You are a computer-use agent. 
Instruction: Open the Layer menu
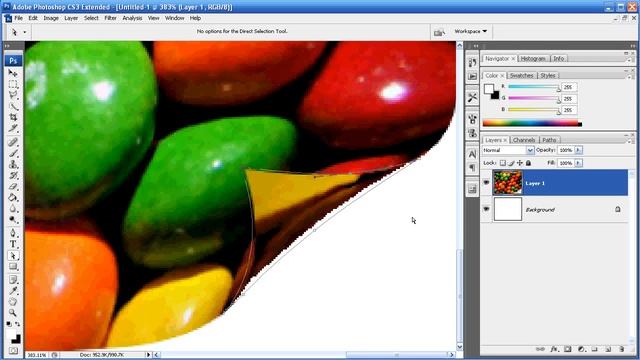coord(71,18)
